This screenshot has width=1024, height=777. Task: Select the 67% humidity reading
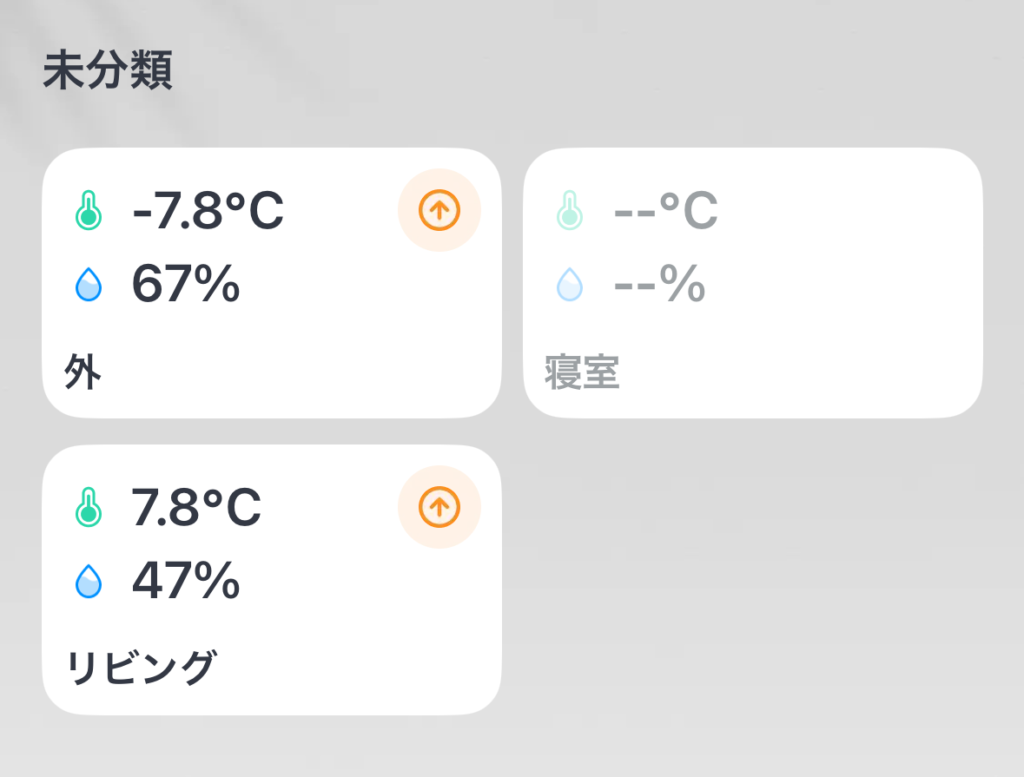pyautogui.click(x=186, y=286)
